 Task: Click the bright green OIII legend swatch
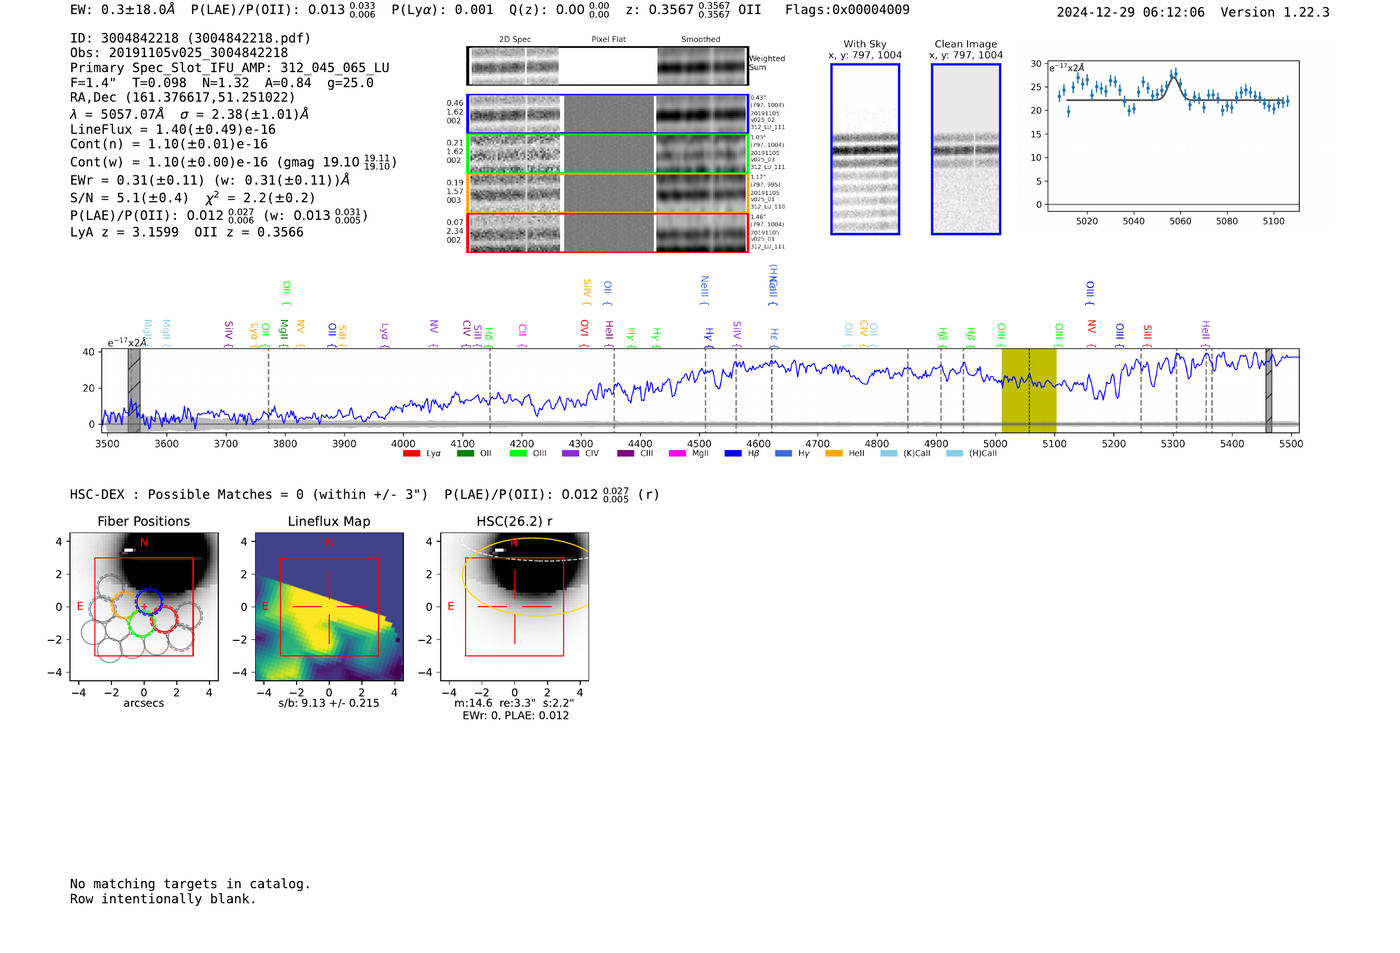(x=518, y=454)
